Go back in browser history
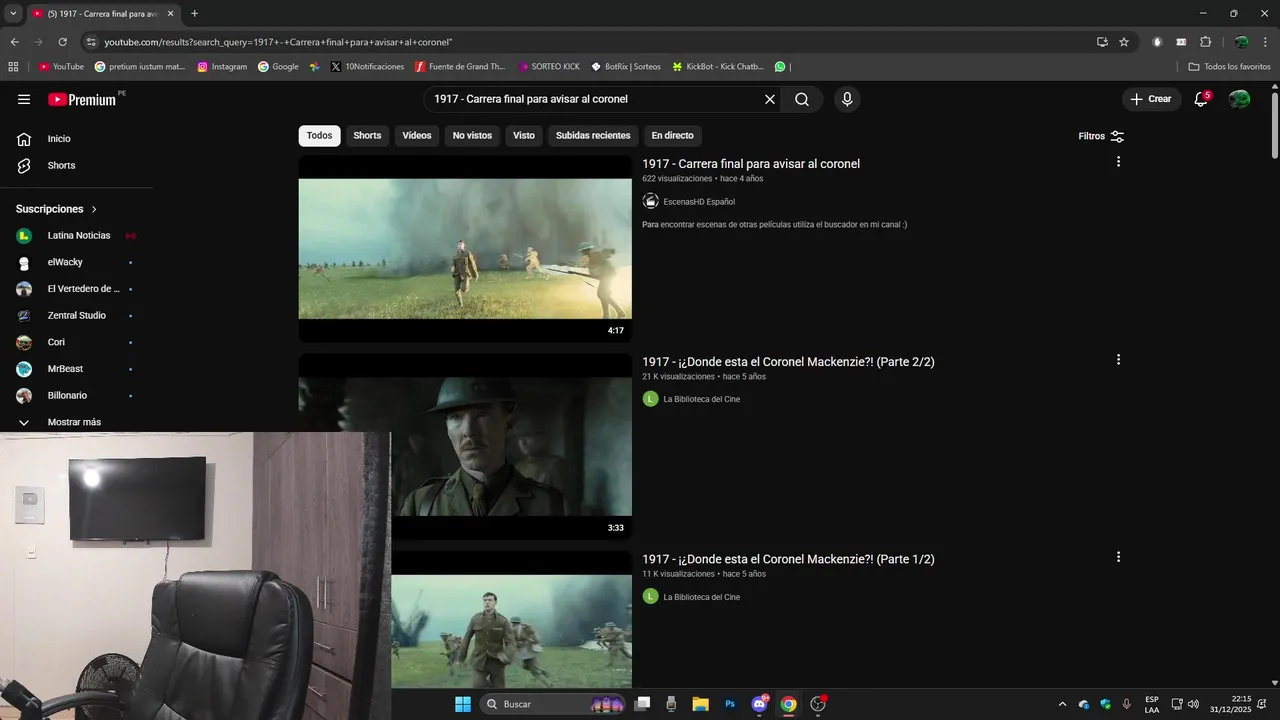 pos(14,42)
